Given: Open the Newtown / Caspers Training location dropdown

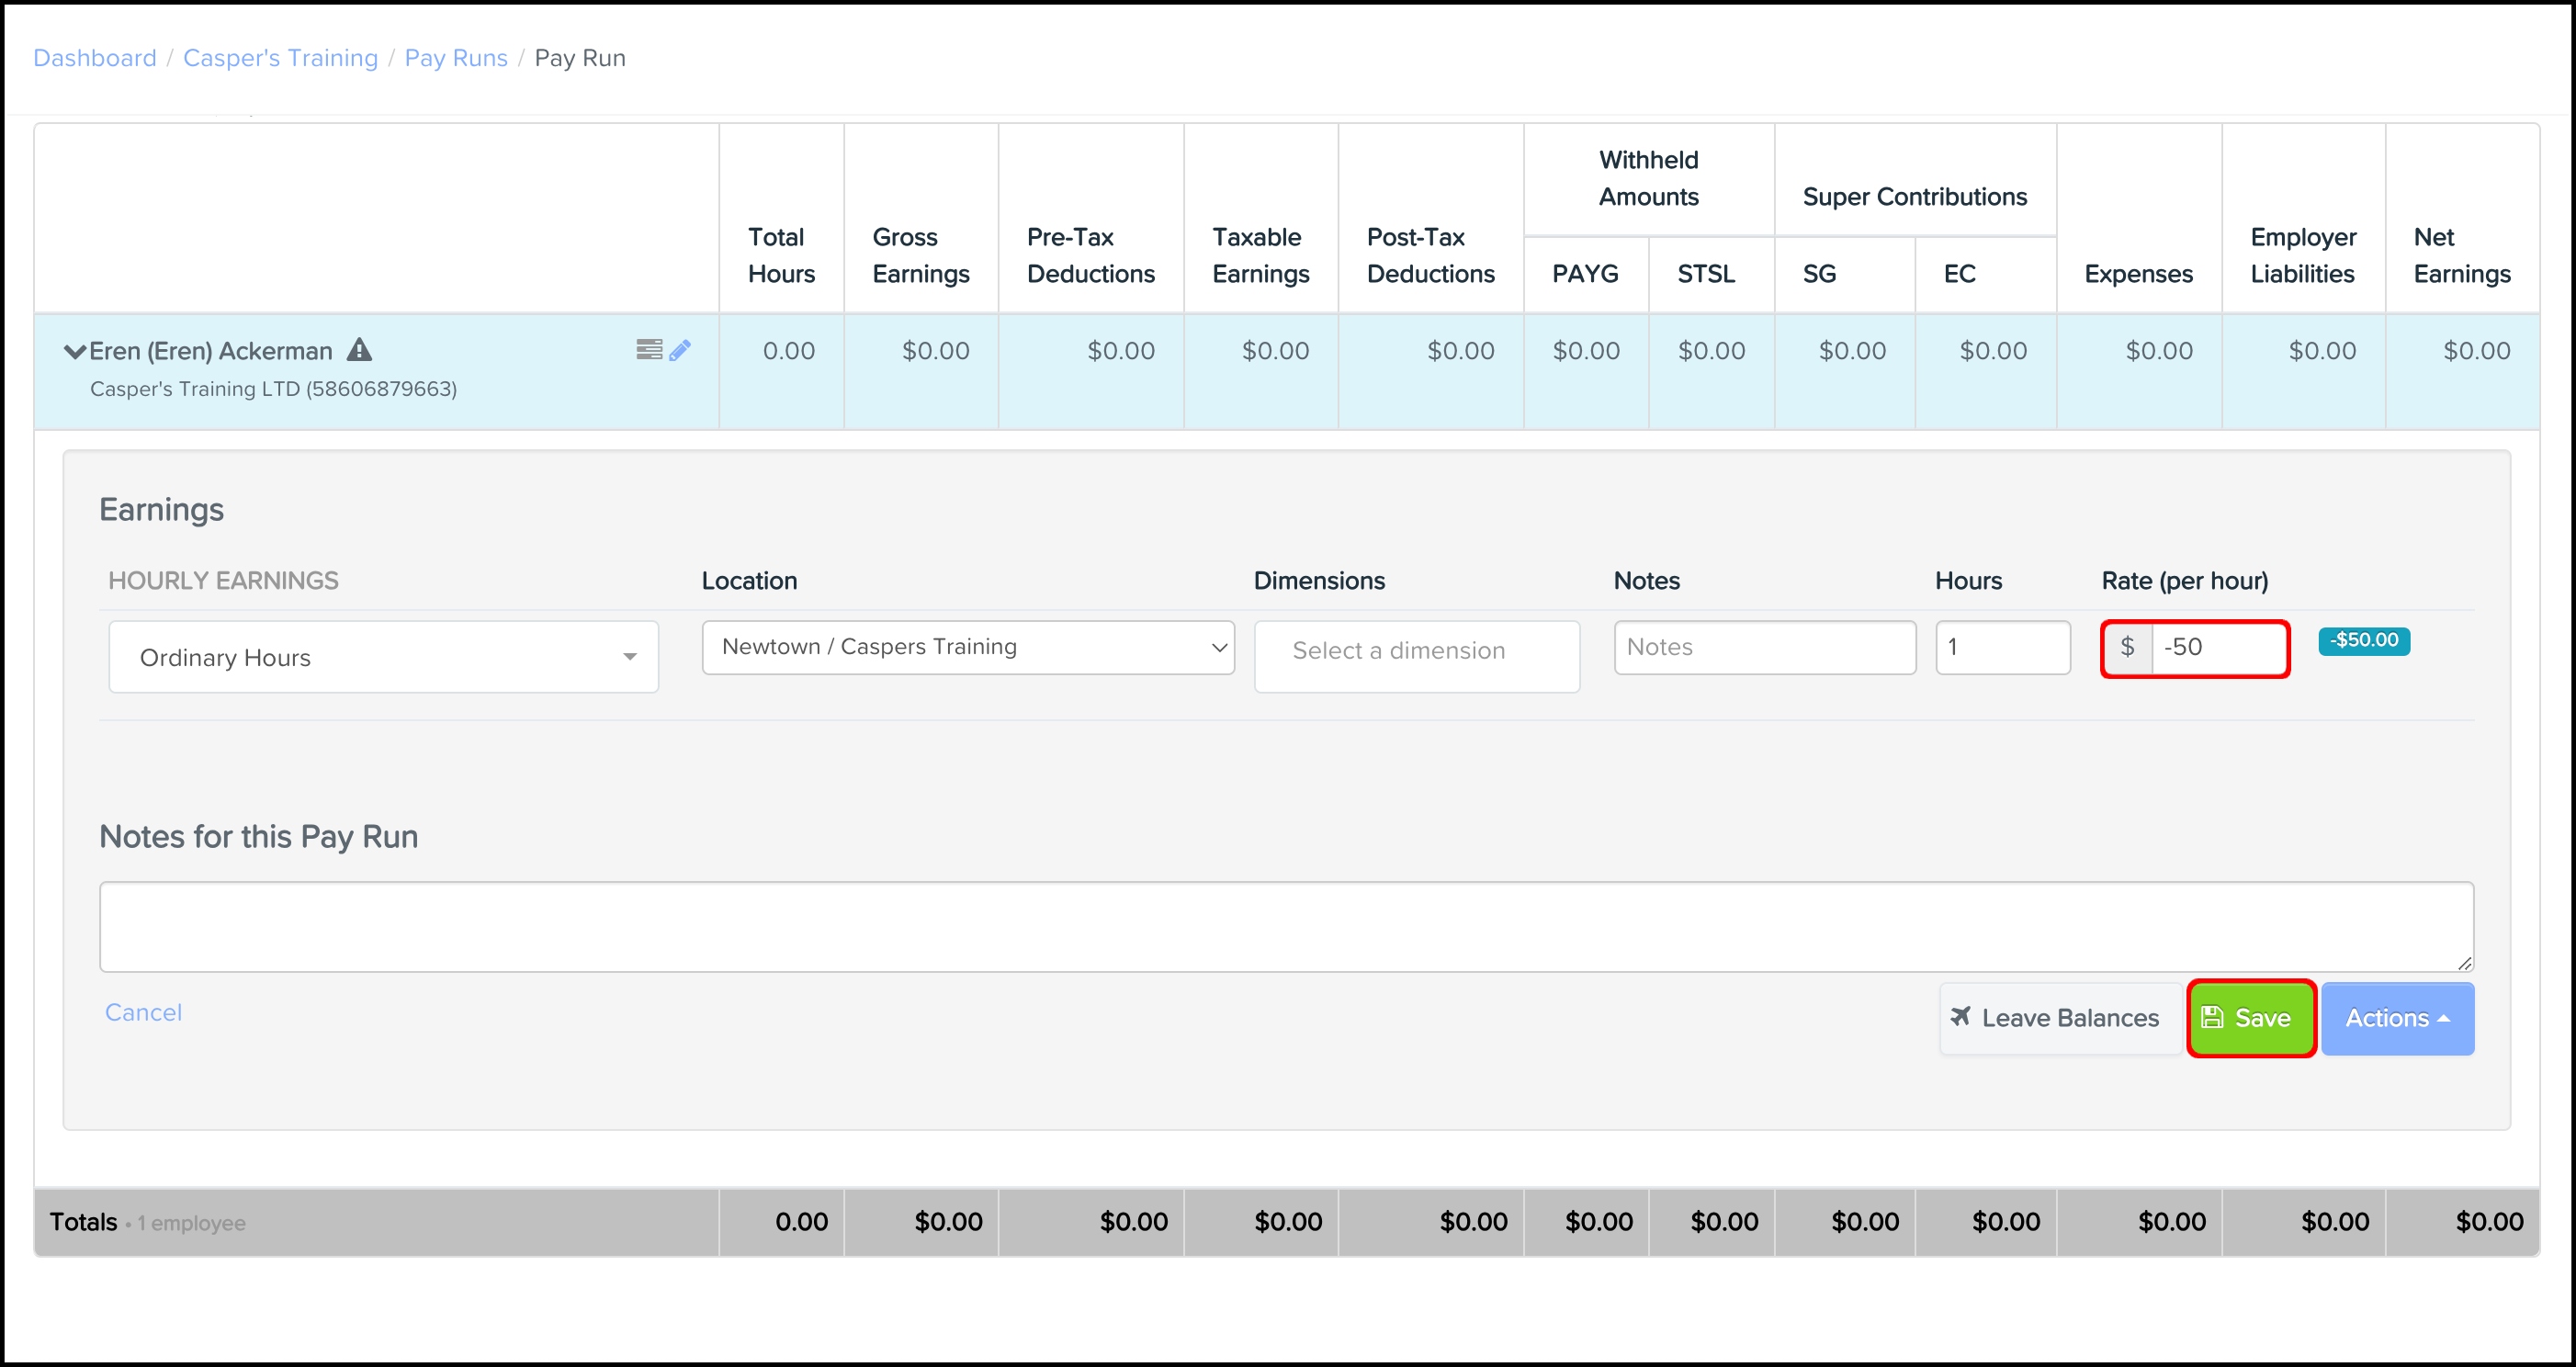Looking at the screenshot, I should coord(968,647).
